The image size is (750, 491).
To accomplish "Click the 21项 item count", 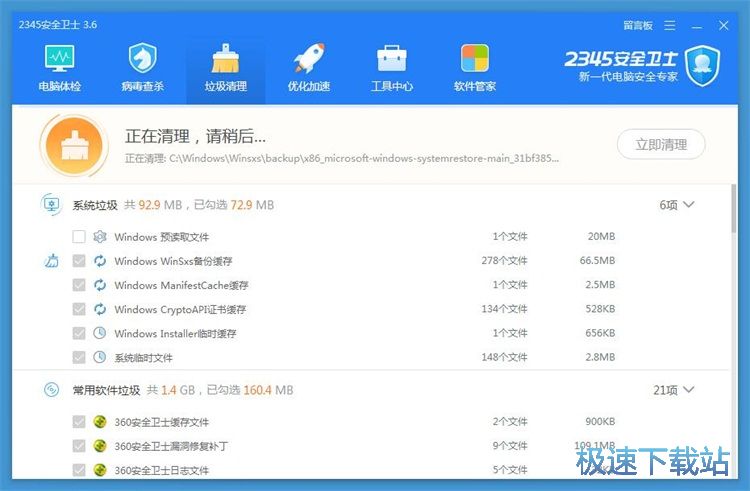I will coord(665,390).
